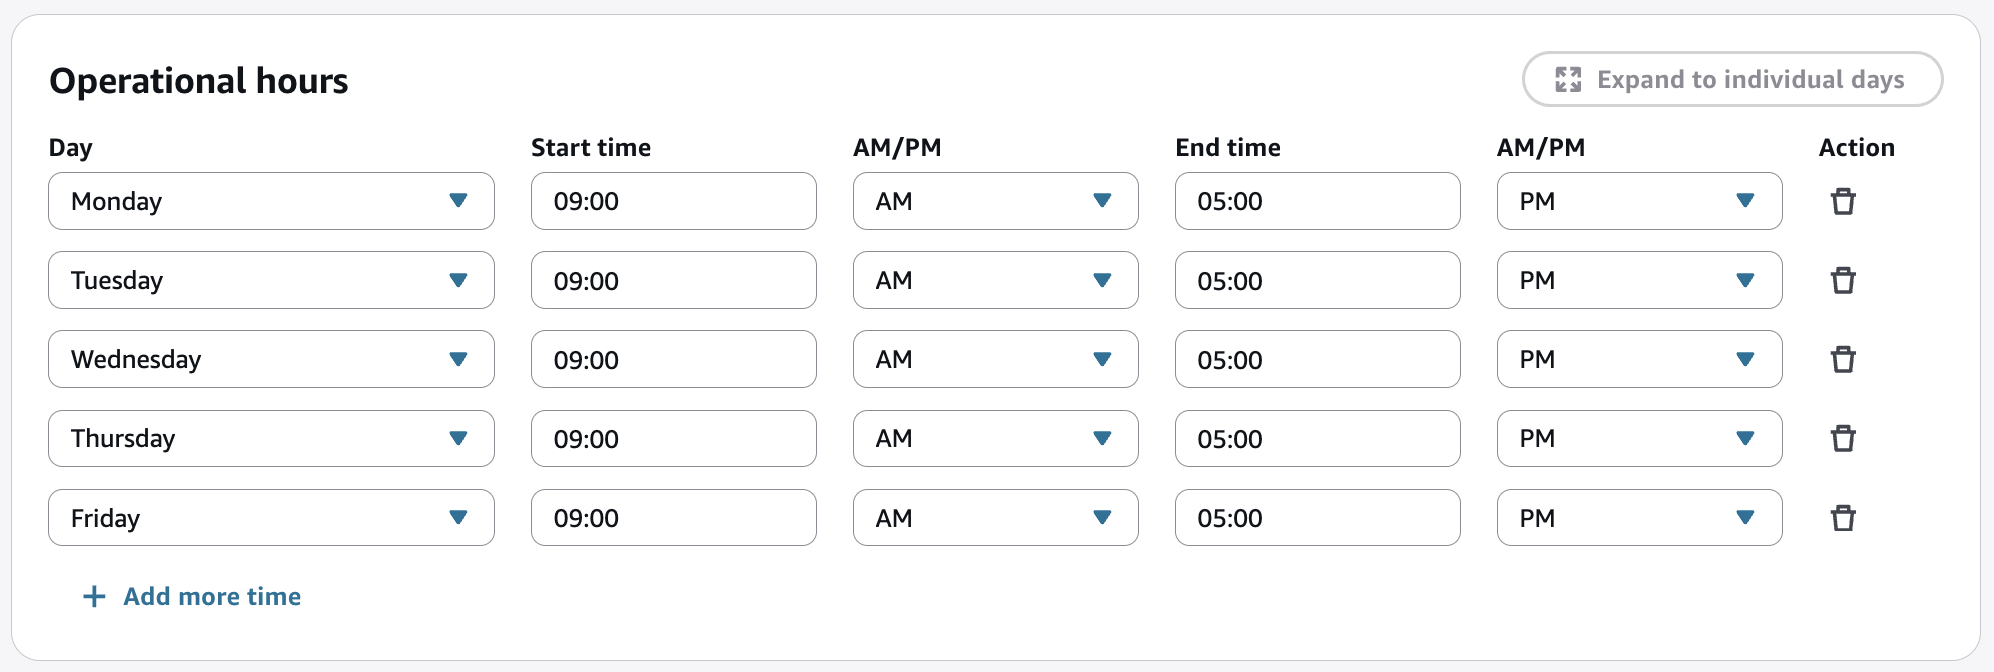Screen dimensions: 1994x672
Task: Click the expand icon in top-right button
Action: click(1568, 79)
